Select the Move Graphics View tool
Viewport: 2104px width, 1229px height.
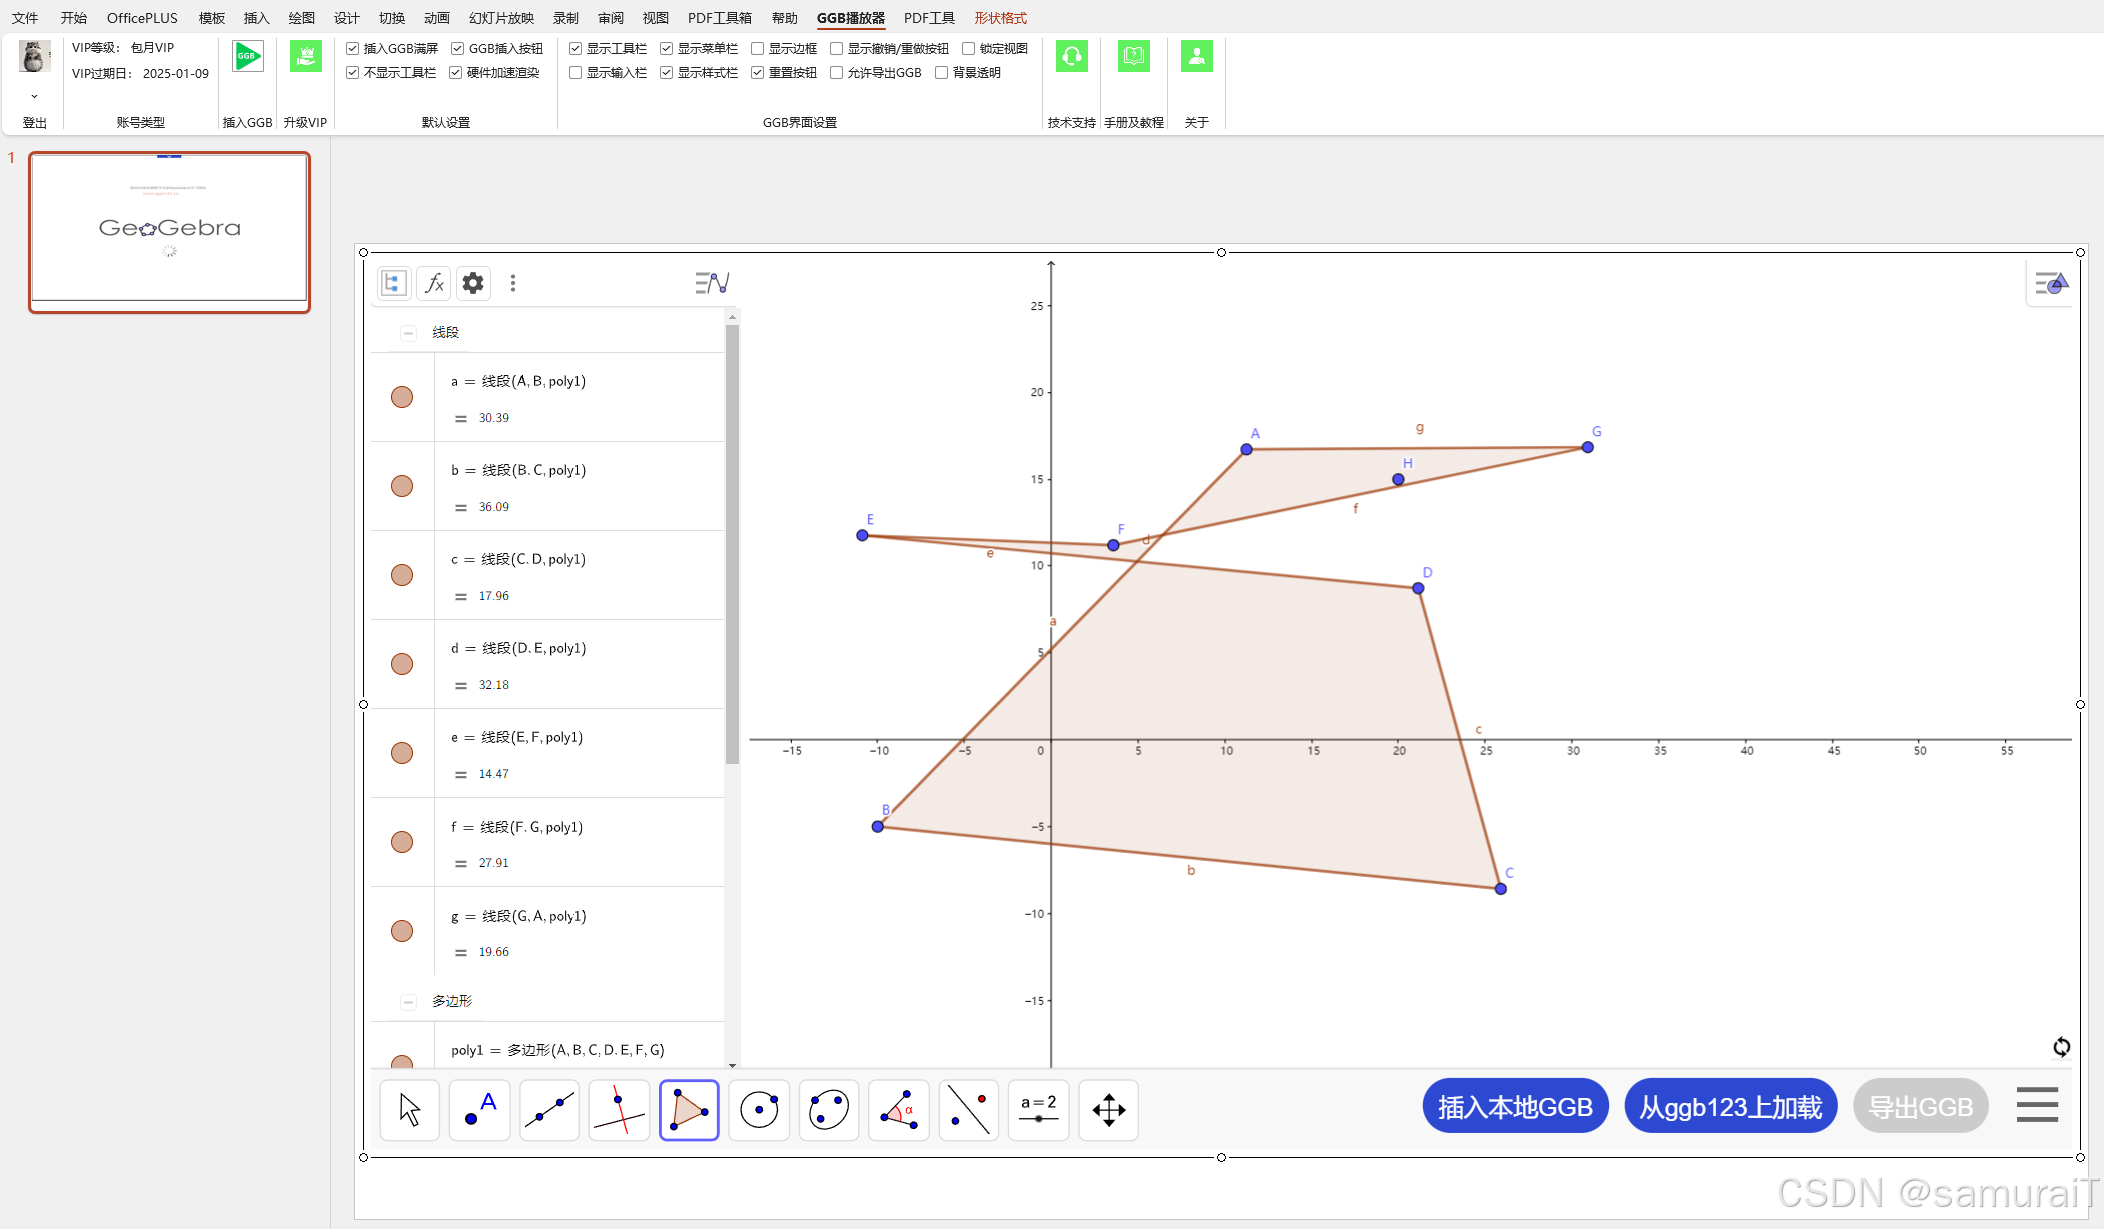click(x=1108, y=1110)
